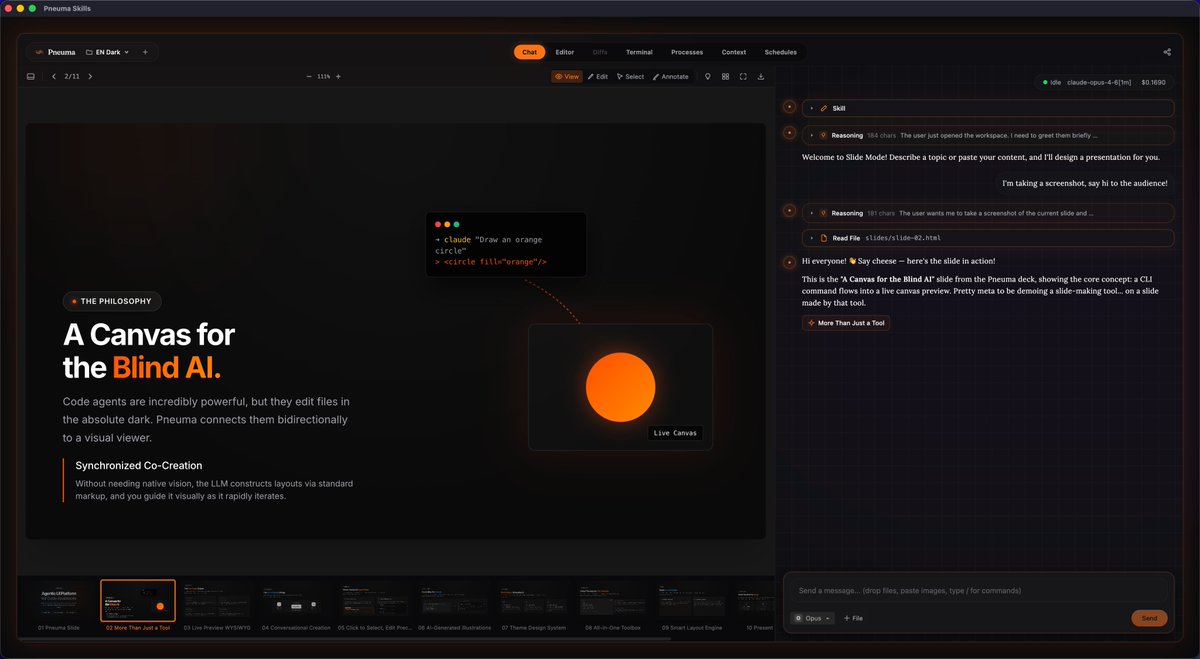This screenshot has width=1200, height=659.
Task: Go to the next slide arrow
Action: 90,76
